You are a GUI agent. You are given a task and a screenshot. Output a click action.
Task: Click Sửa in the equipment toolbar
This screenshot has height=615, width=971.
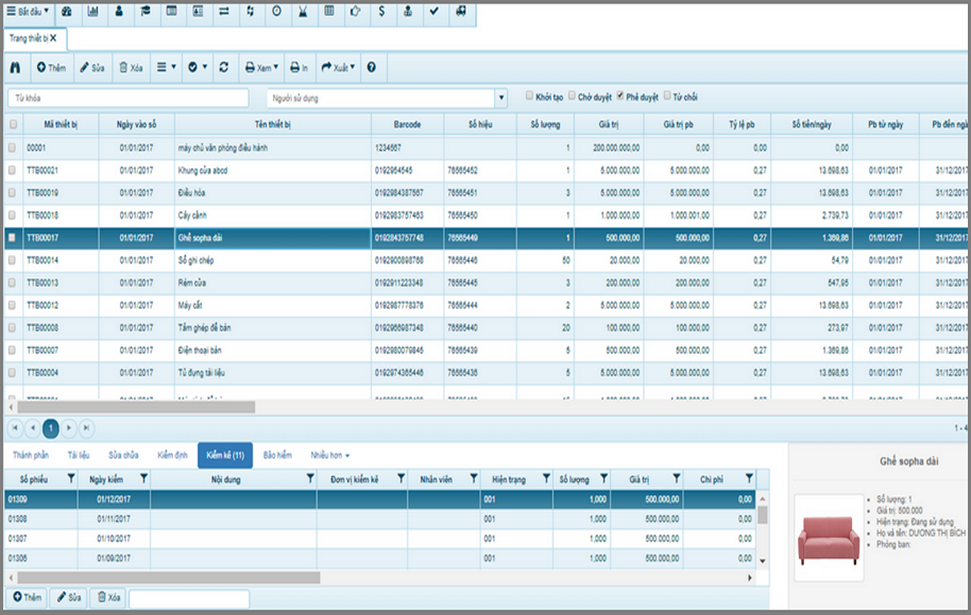tap(92, 68)
